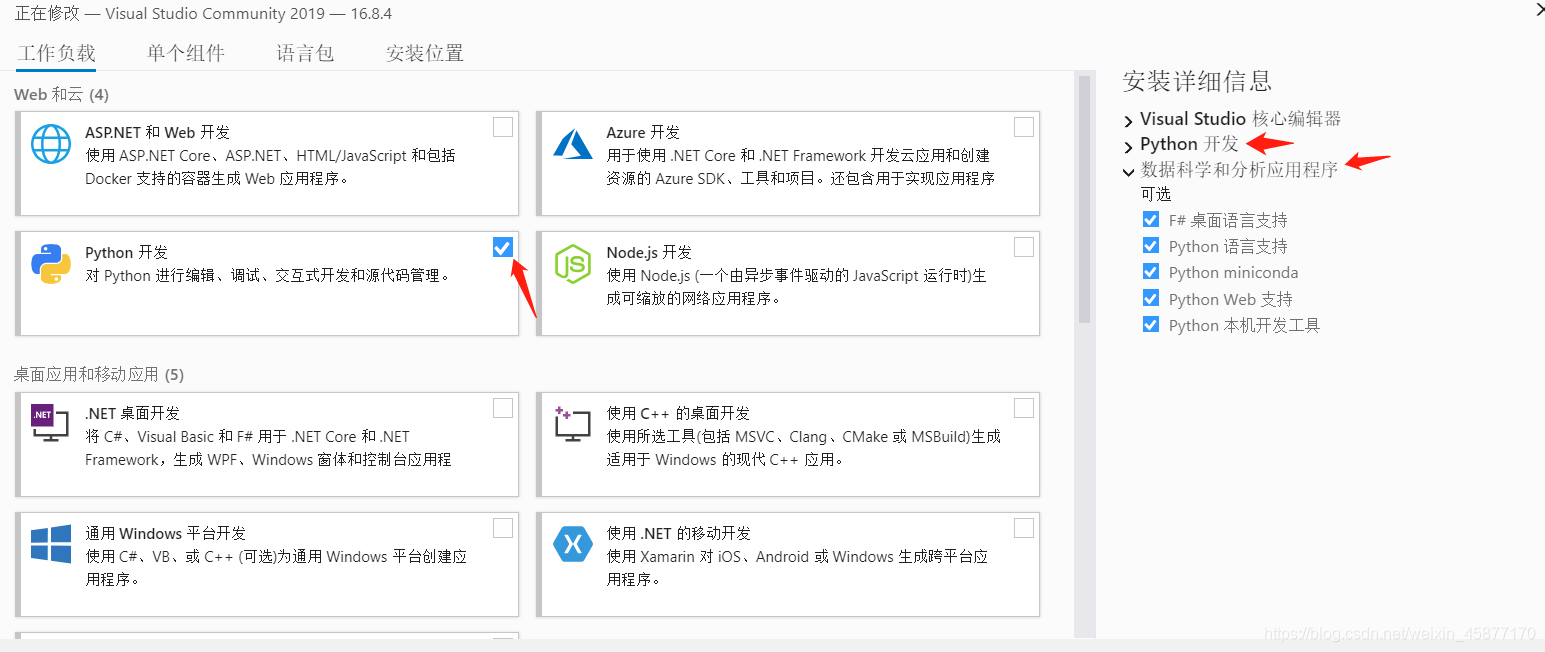Uncheck Python 本机开发工具 option
The height and width of the screenshot is (652, 1545).
pyautogui.click(x=1151, y=325)
